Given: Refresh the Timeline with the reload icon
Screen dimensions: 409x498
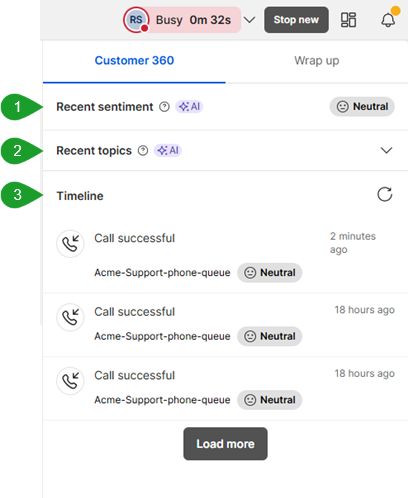Looking at the screenshot, I should [x=385, y=194].
